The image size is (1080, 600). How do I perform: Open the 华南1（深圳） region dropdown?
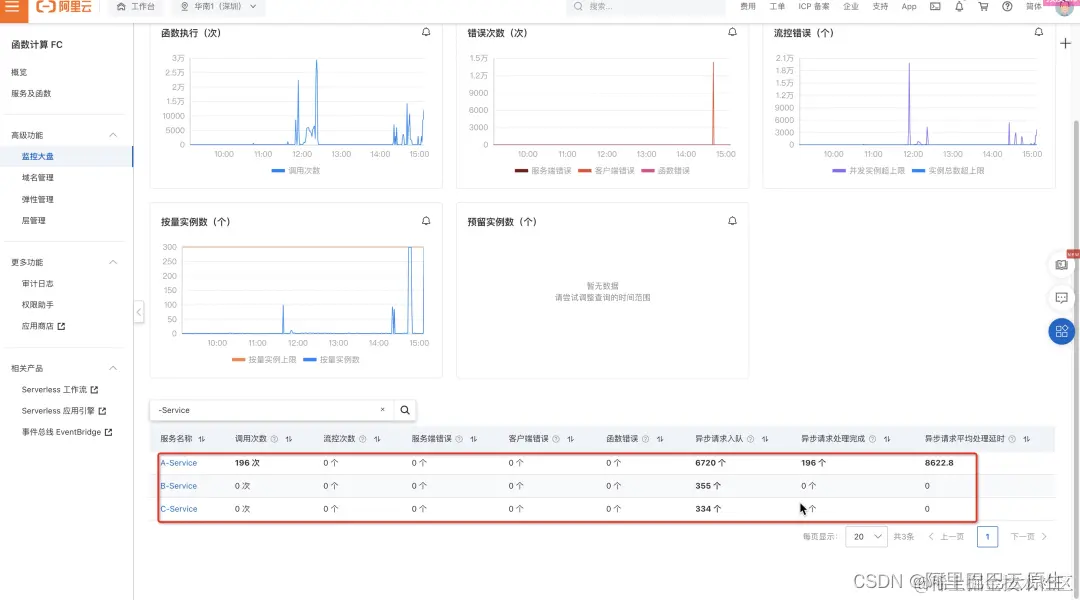click(218, 6)
